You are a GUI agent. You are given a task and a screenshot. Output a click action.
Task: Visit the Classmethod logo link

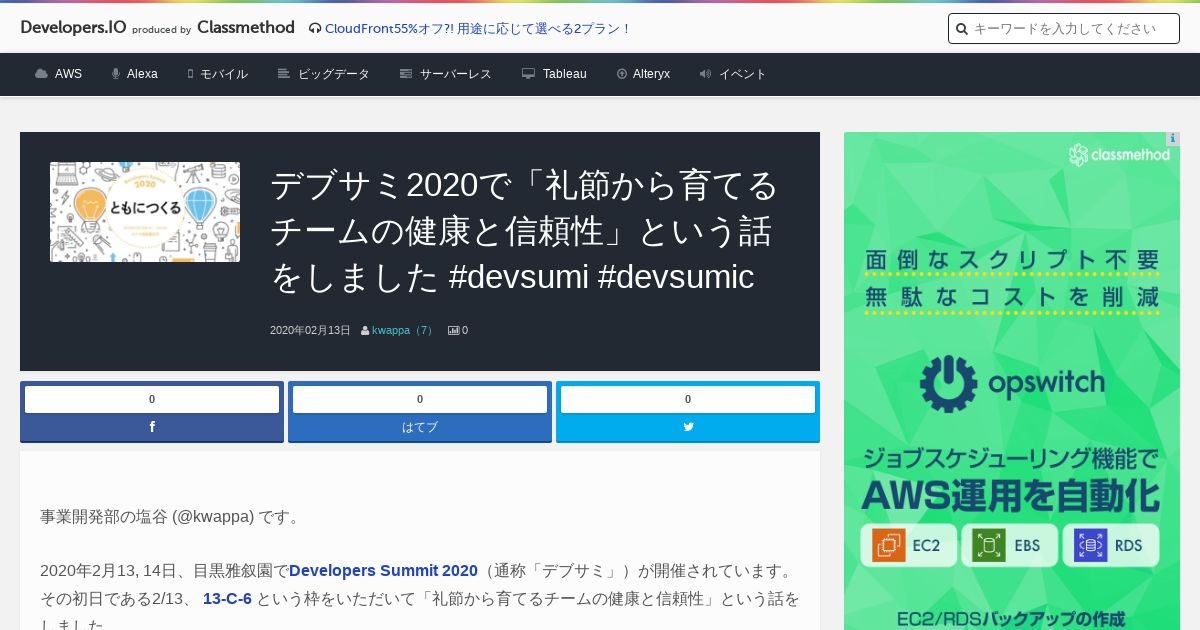tap(246, 28)
